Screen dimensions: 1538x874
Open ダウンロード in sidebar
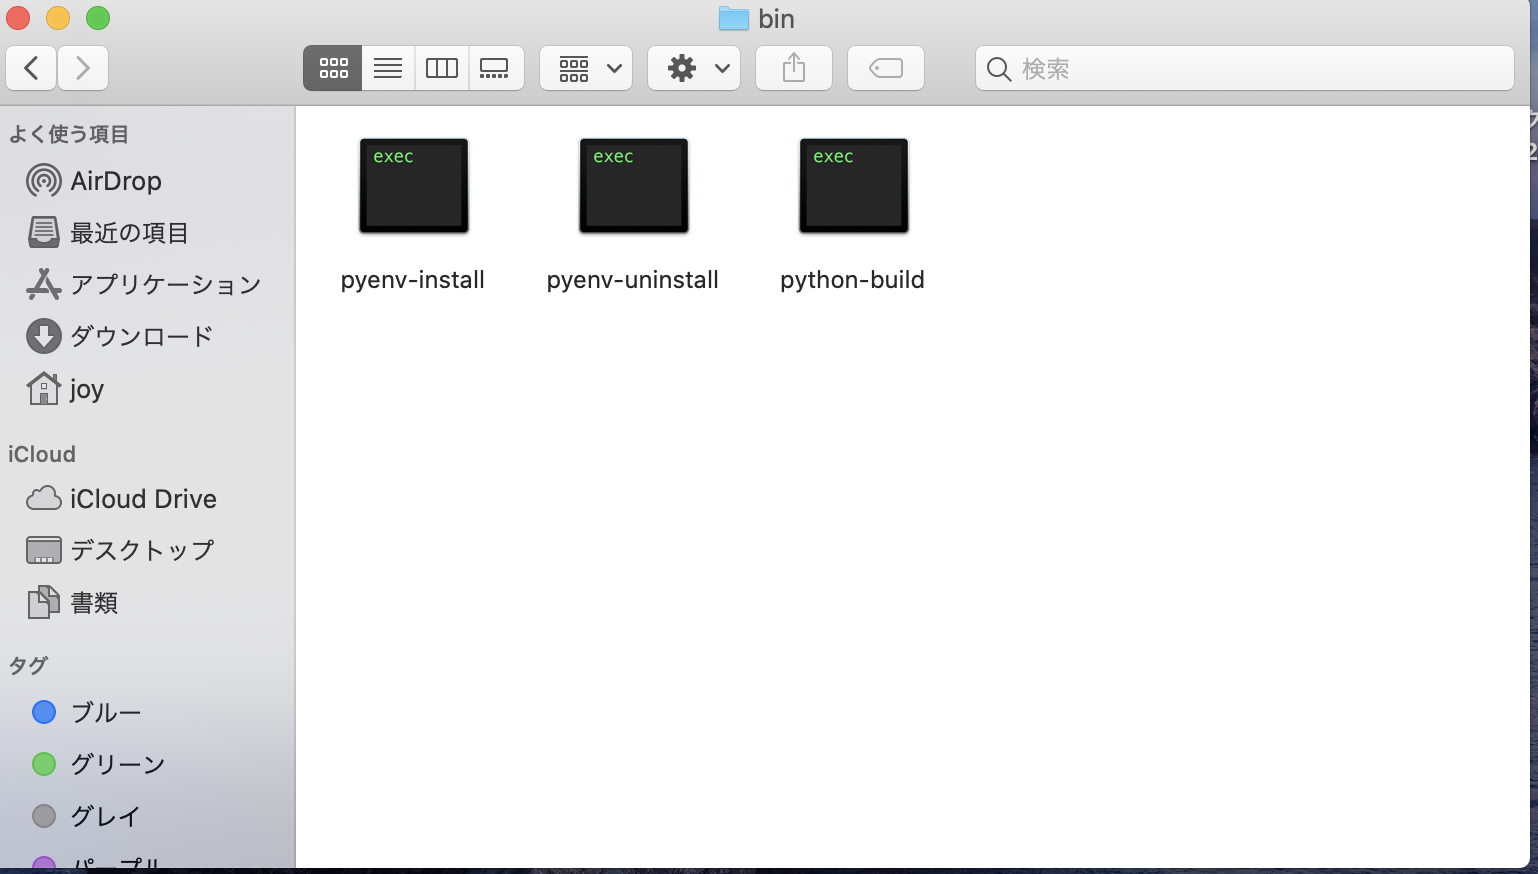pos(148,337)
